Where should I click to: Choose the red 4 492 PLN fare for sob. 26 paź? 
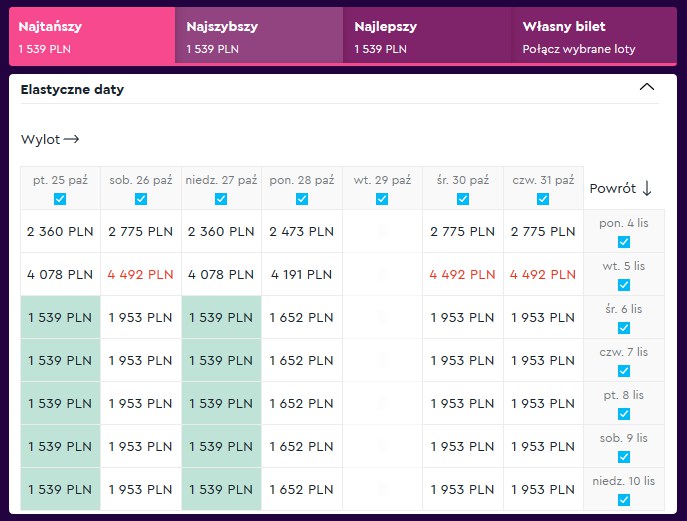coord(141,274)
